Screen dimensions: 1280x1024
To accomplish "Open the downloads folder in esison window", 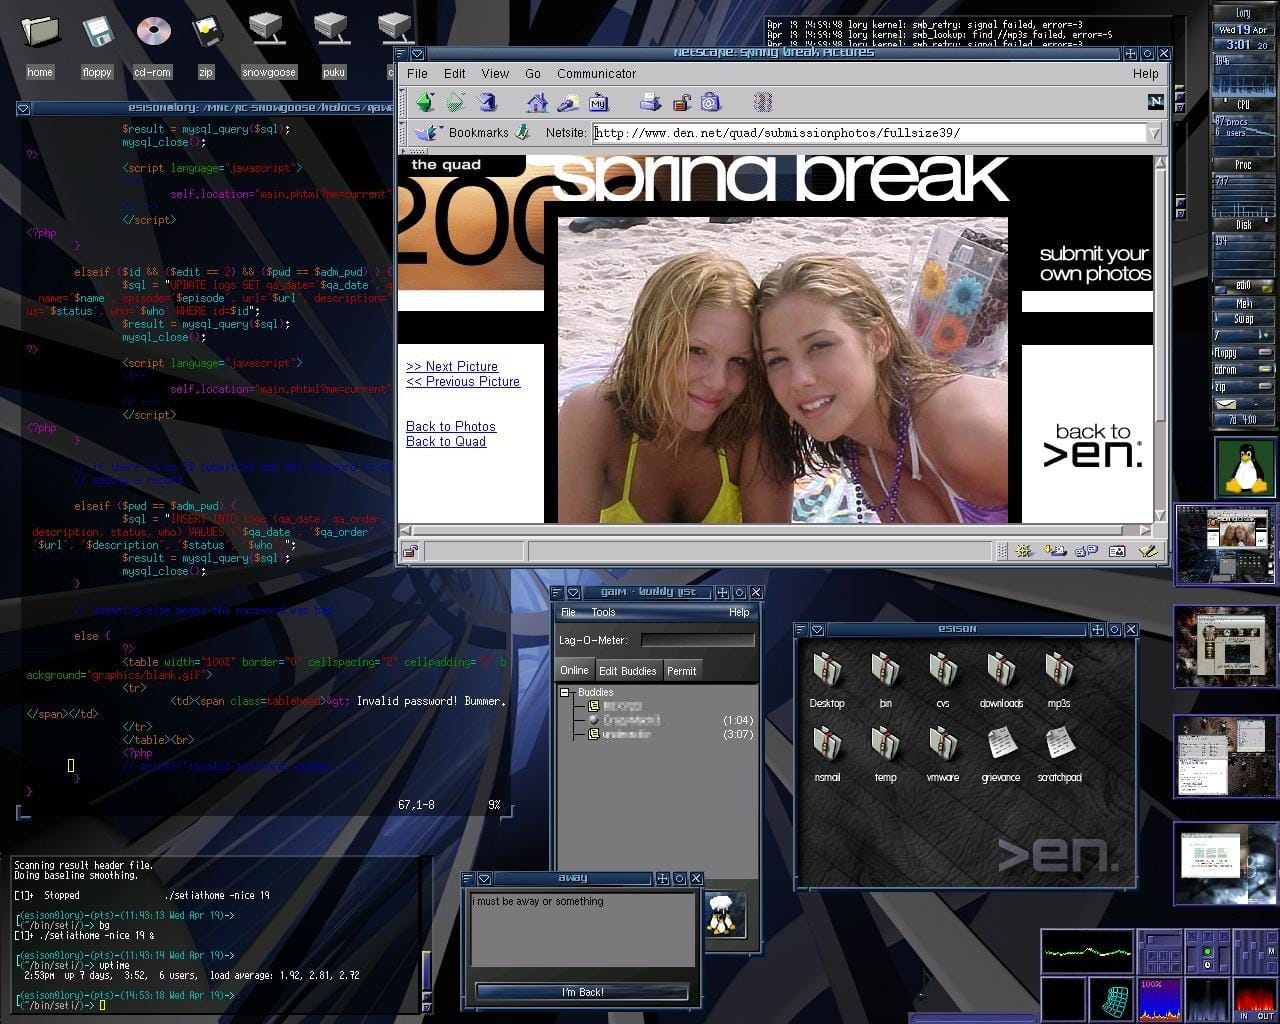I will pos(1001,678).
